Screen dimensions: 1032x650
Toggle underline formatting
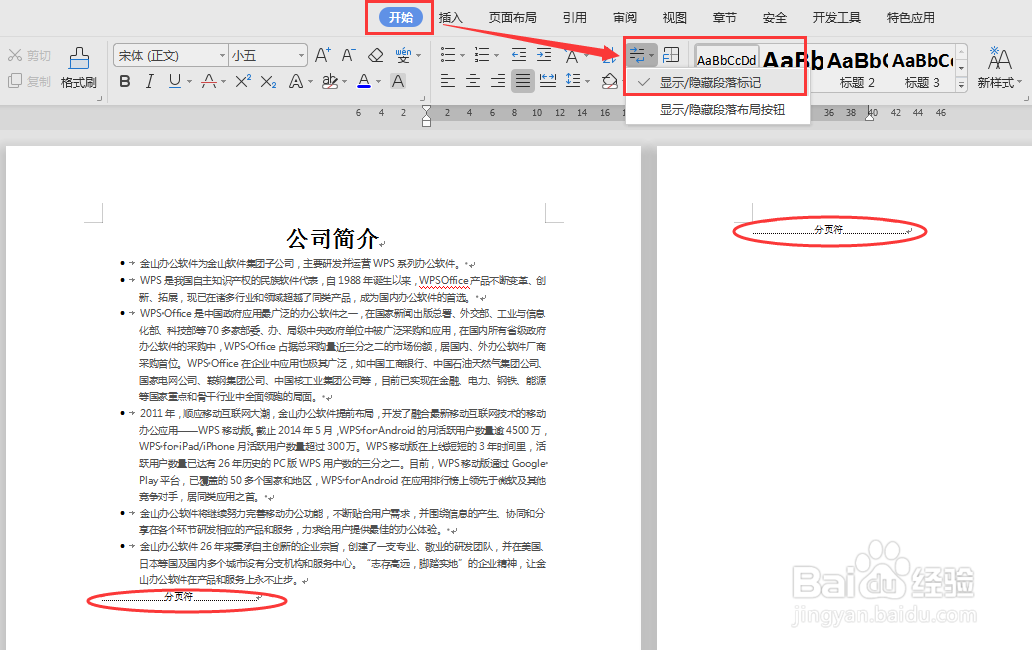[x=173, y=81]
